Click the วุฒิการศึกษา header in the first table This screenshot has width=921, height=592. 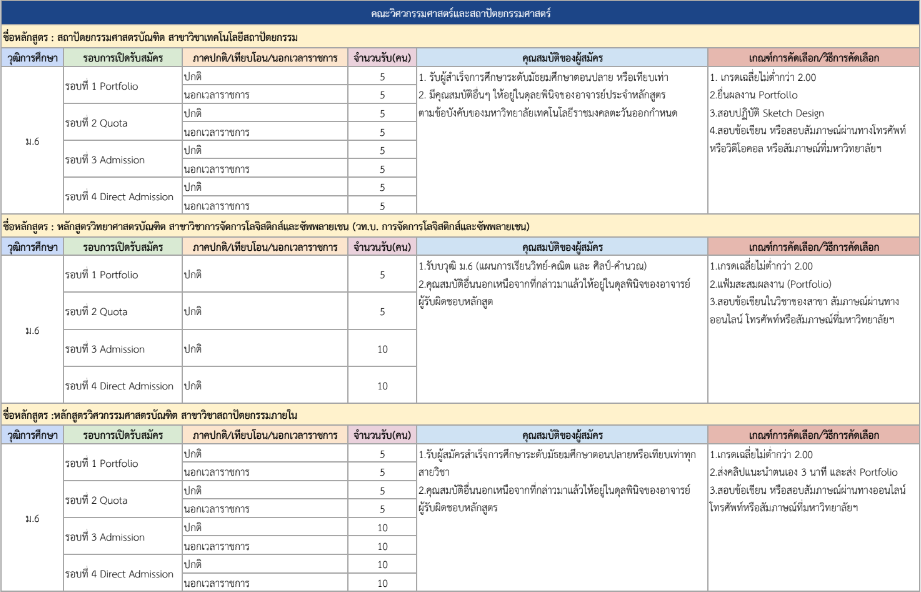(32, 57)
